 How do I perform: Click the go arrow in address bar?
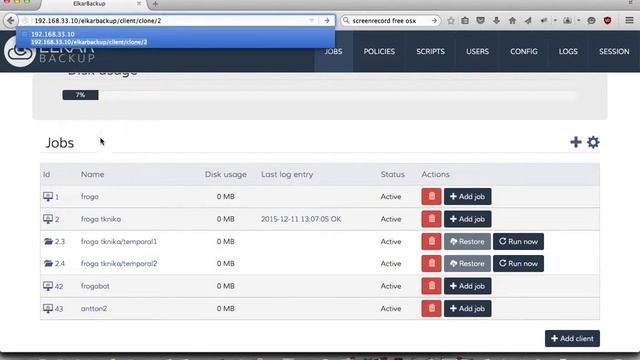pyautogui.click(x=327, y=20)
